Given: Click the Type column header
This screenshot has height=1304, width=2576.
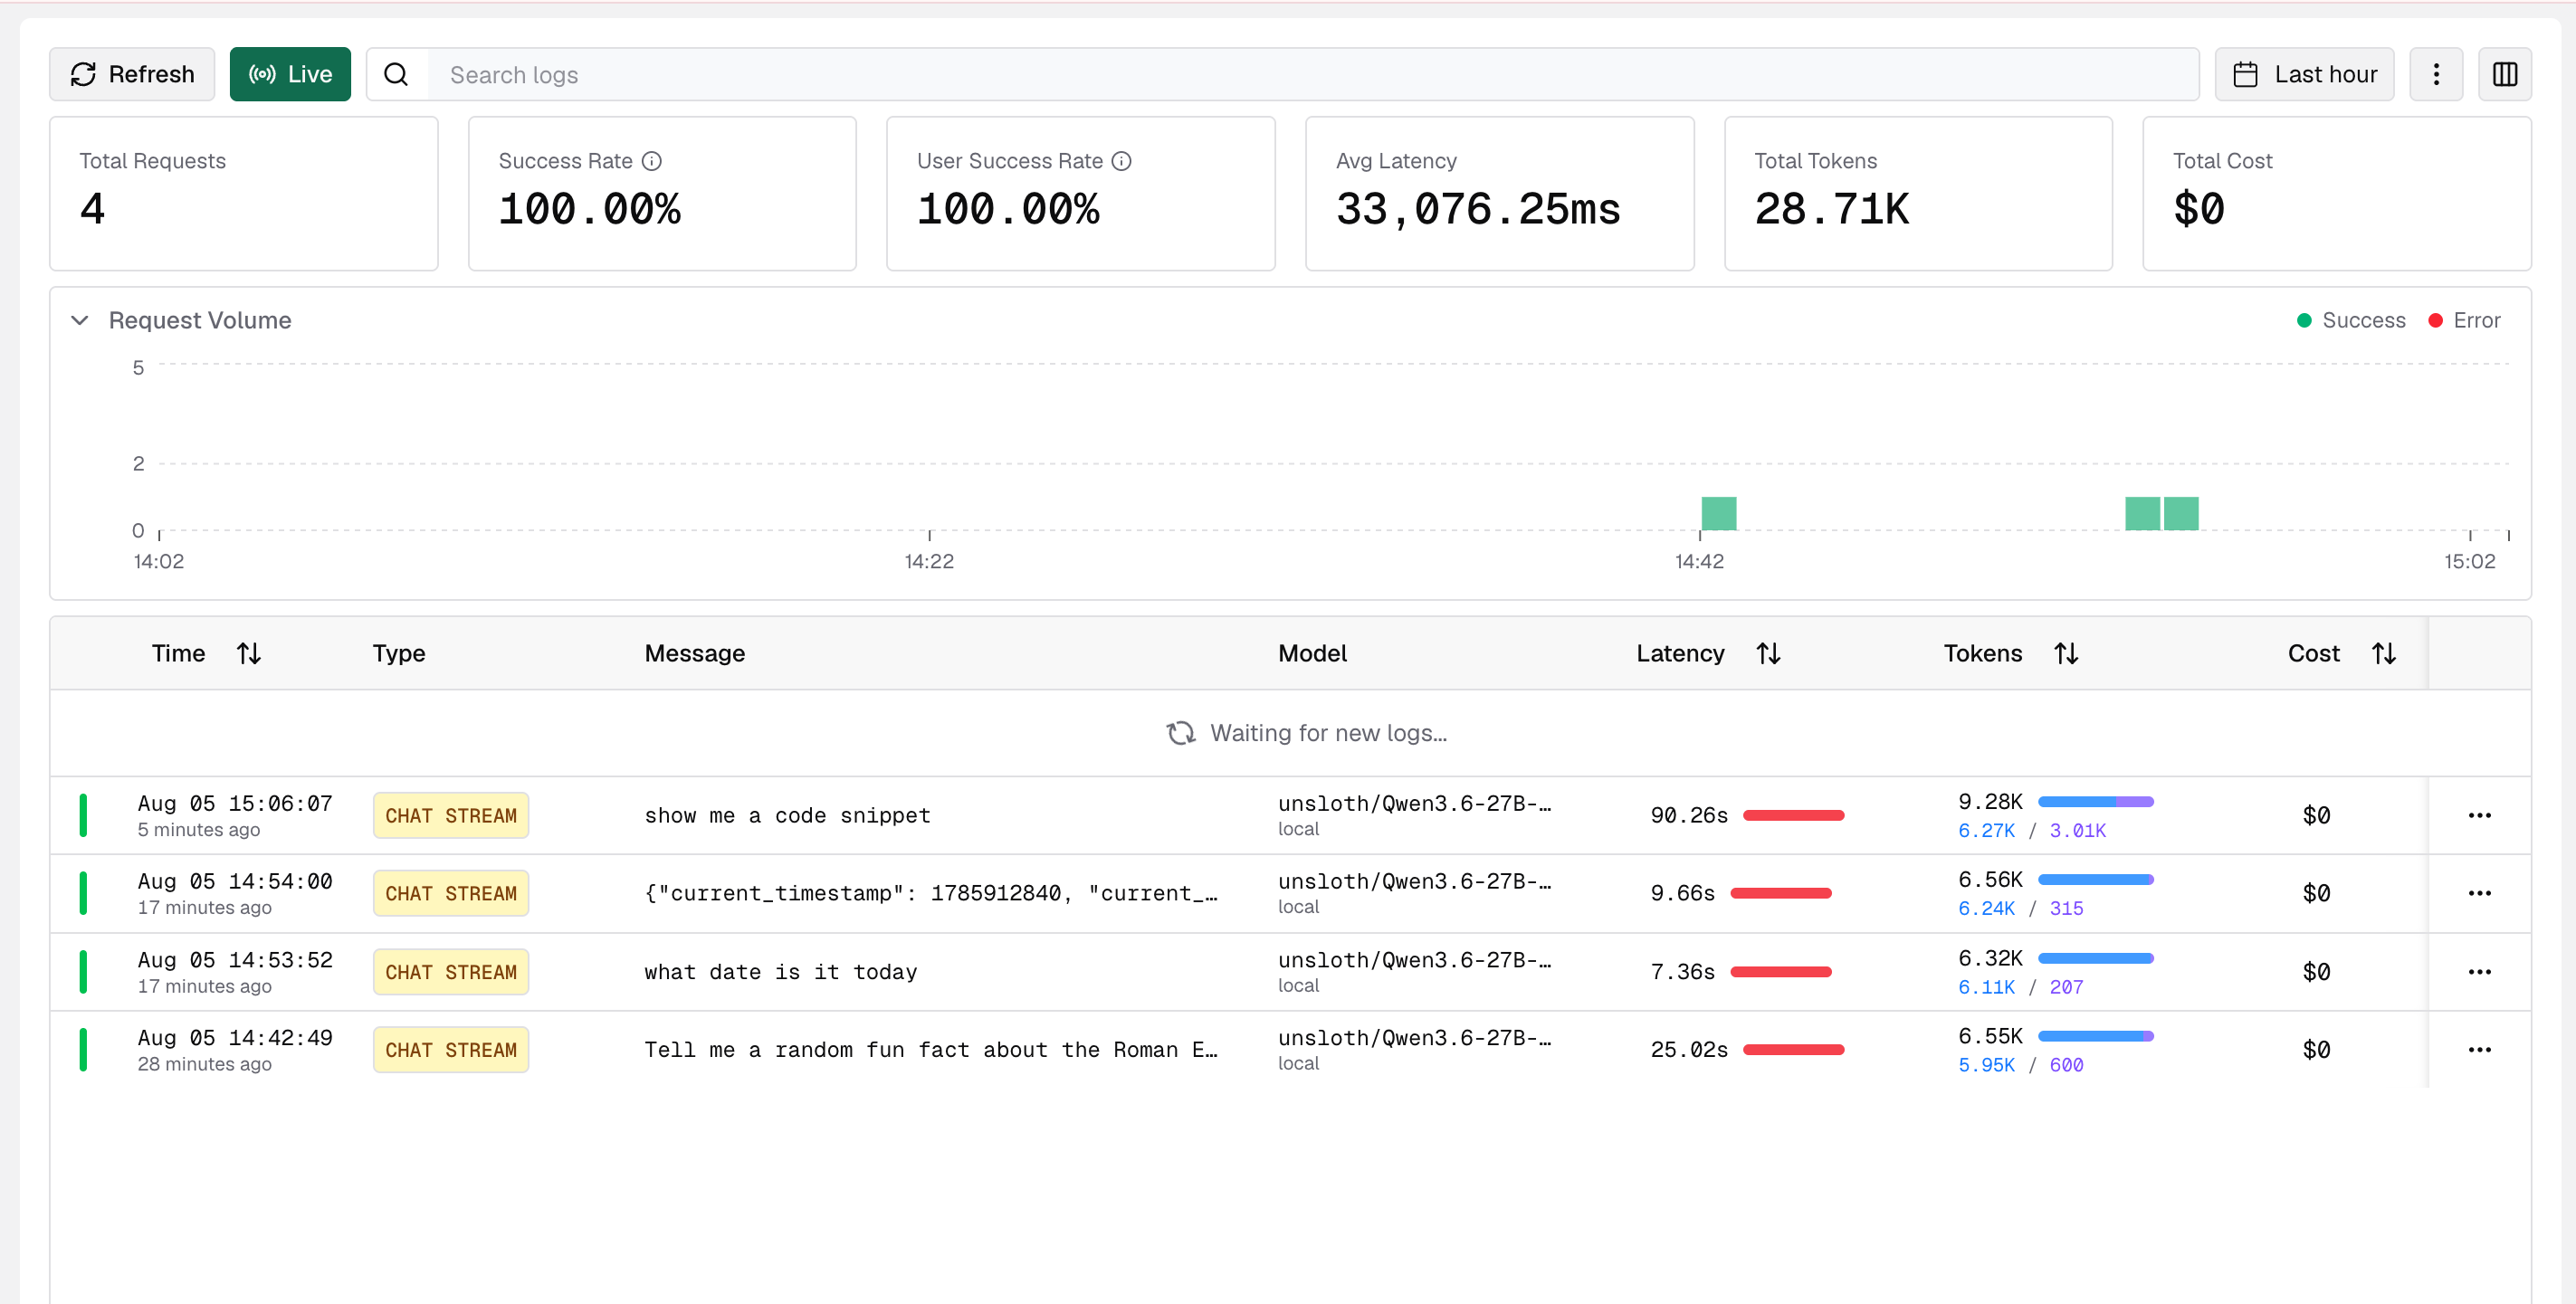Looking at the screenshot, I should [399, 653].
